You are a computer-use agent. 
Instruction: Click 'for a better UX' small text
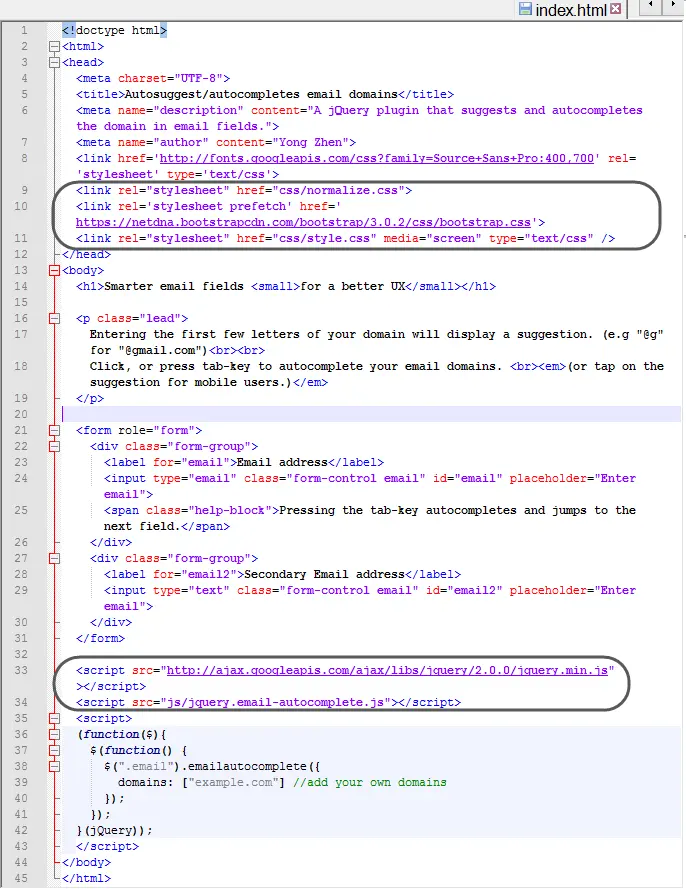point(353,286)
